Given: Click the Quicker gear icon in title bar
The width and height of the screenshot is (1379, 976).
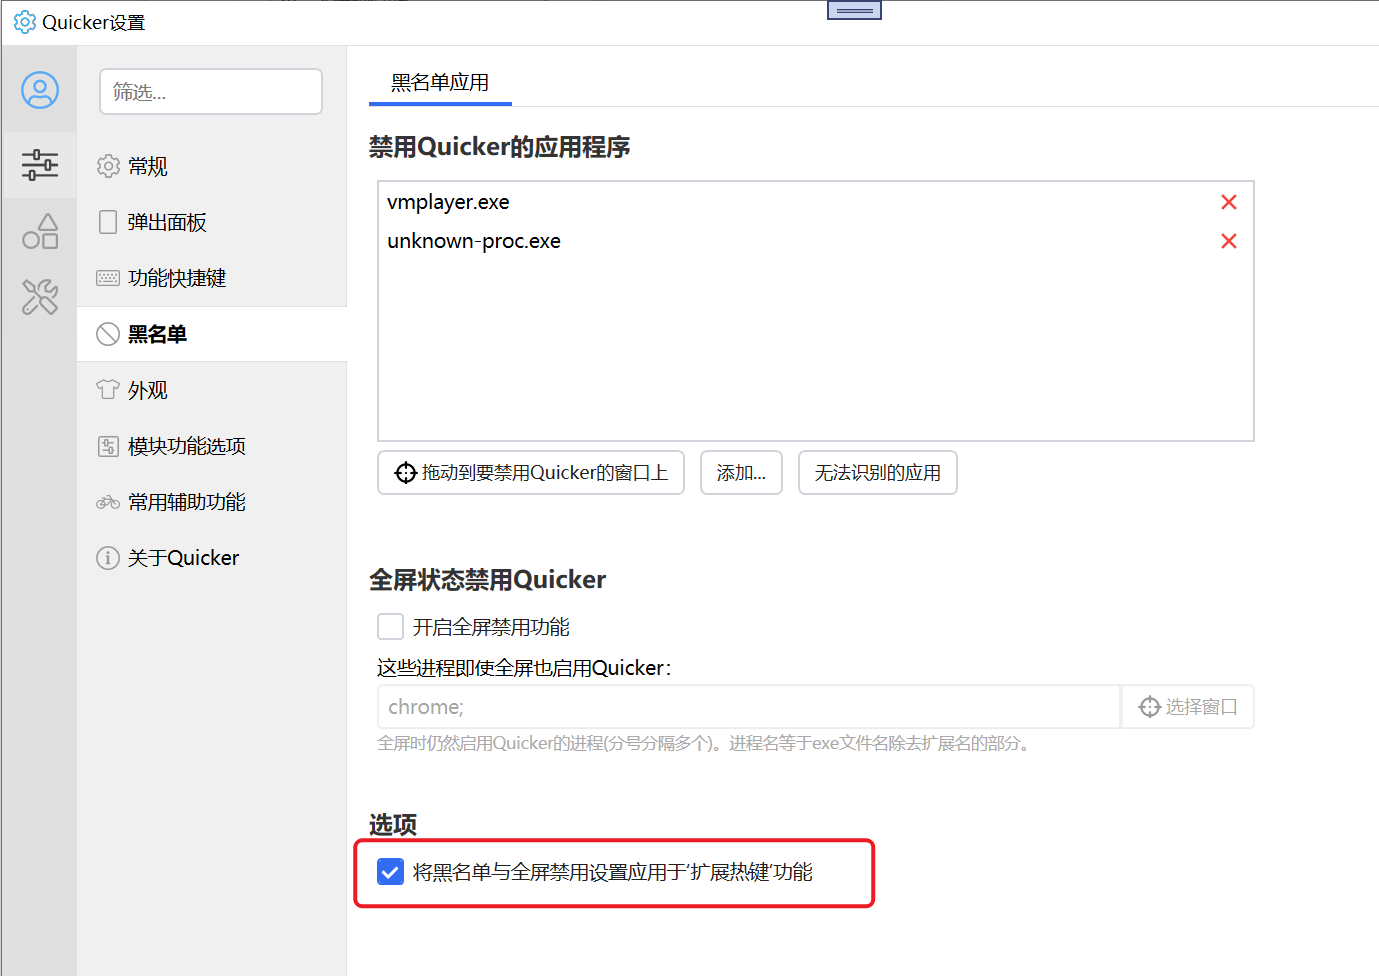Looking at the screenshot, I should (x=25, y=22).
